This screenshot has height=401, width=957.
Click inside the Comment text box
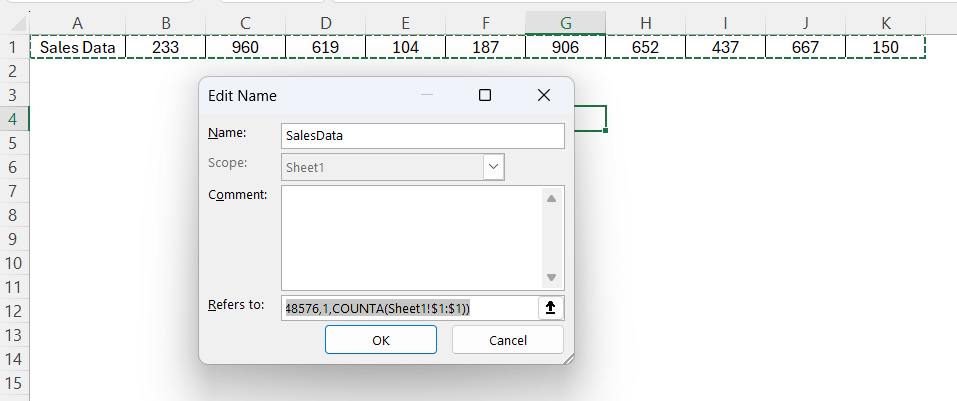(x=412, y=238)
